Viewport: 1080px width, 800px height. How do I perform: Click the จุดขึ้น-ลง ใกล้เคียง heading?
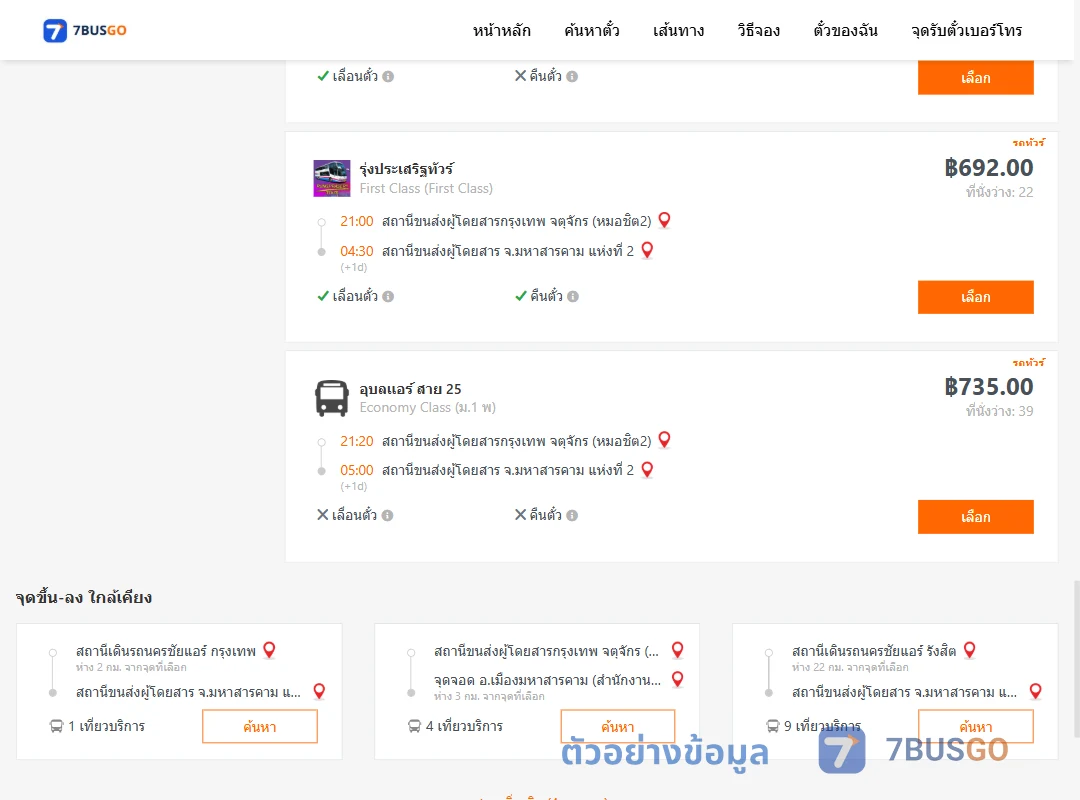(x=84, y=597)
